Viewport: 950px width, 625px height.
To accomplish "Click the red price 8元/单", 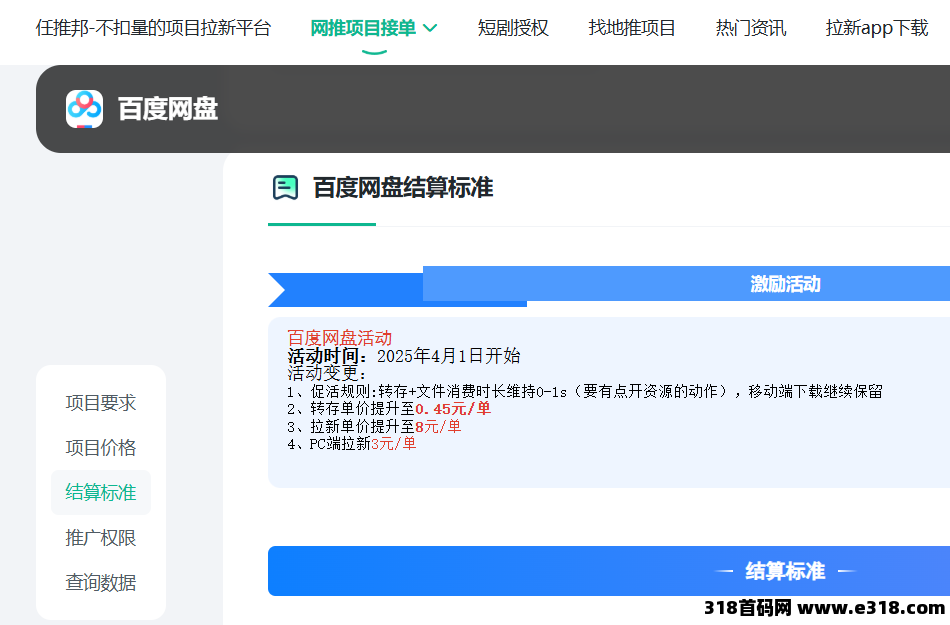I will click(438, 426).
